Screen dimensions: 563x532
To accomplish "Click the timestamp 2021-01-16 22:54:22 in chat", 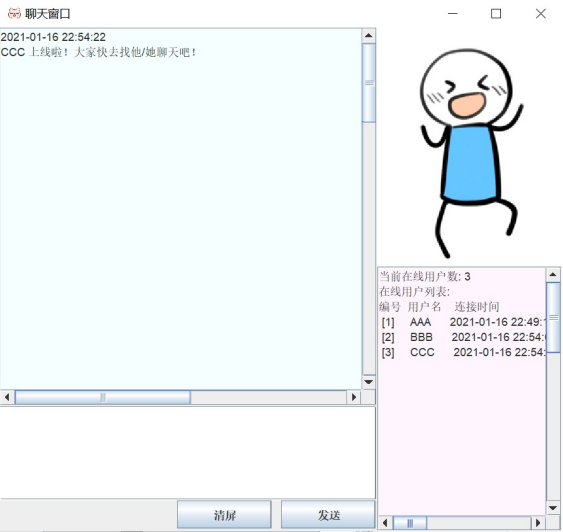I will click(53, 37).
